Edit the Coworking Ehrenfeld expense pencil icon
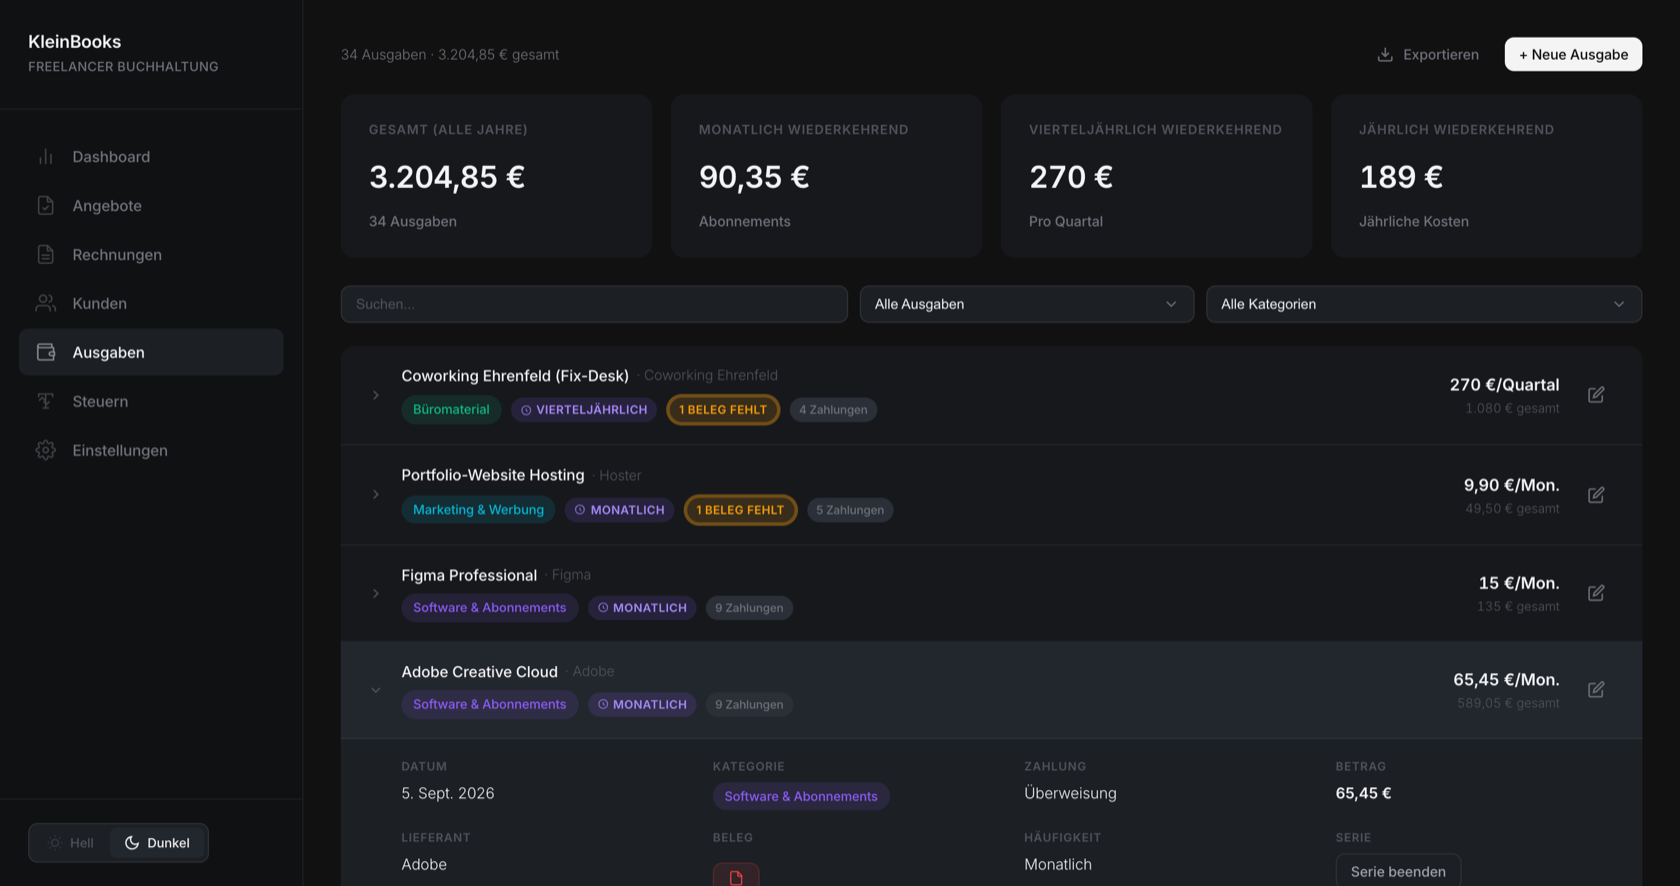The image size is (1680, 886). click(x=1596, y=395)
